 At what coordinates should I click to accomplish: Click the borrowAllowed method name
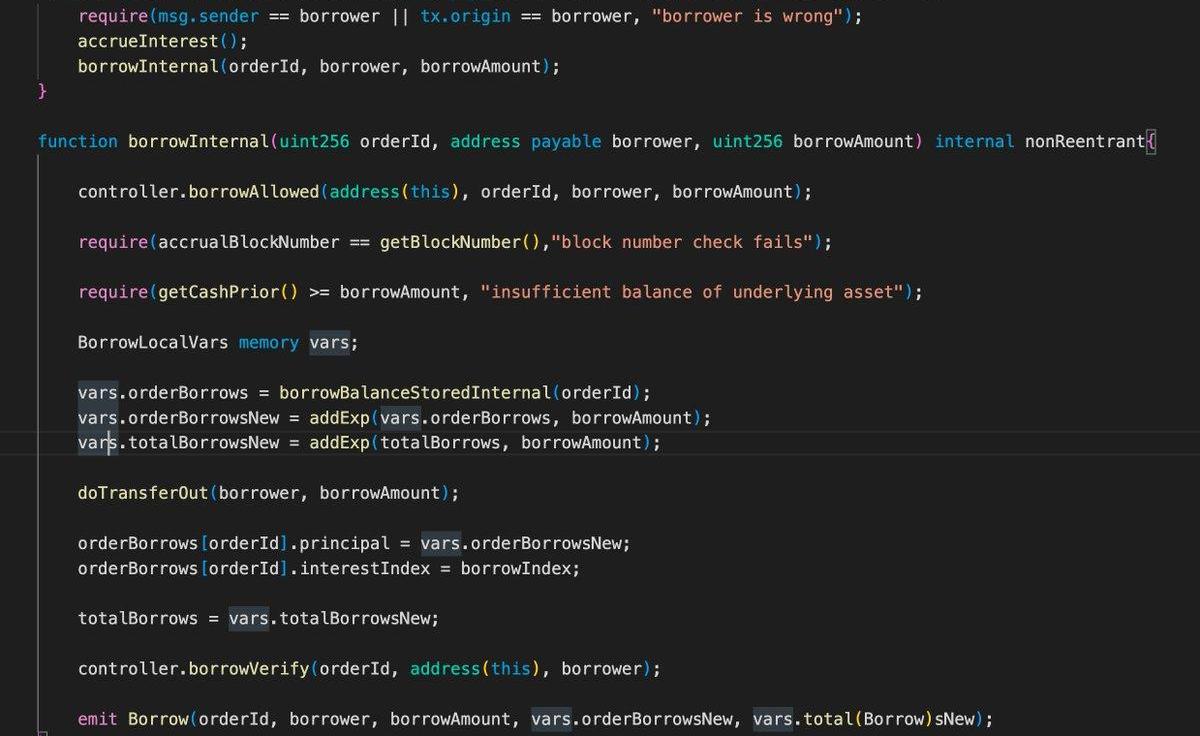click(253, 191)
